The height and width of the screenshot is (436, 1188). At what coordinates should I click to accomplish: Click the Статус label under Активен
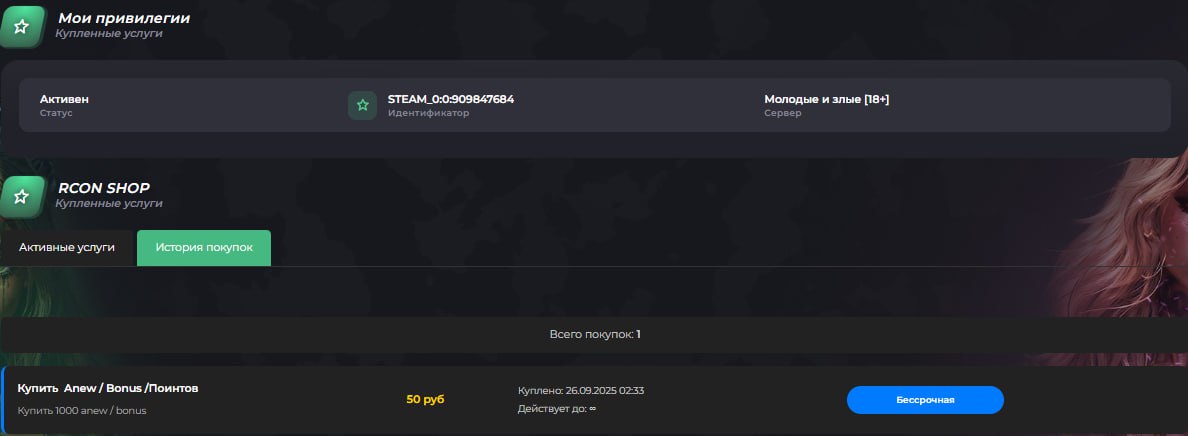(x=56, y=113)
